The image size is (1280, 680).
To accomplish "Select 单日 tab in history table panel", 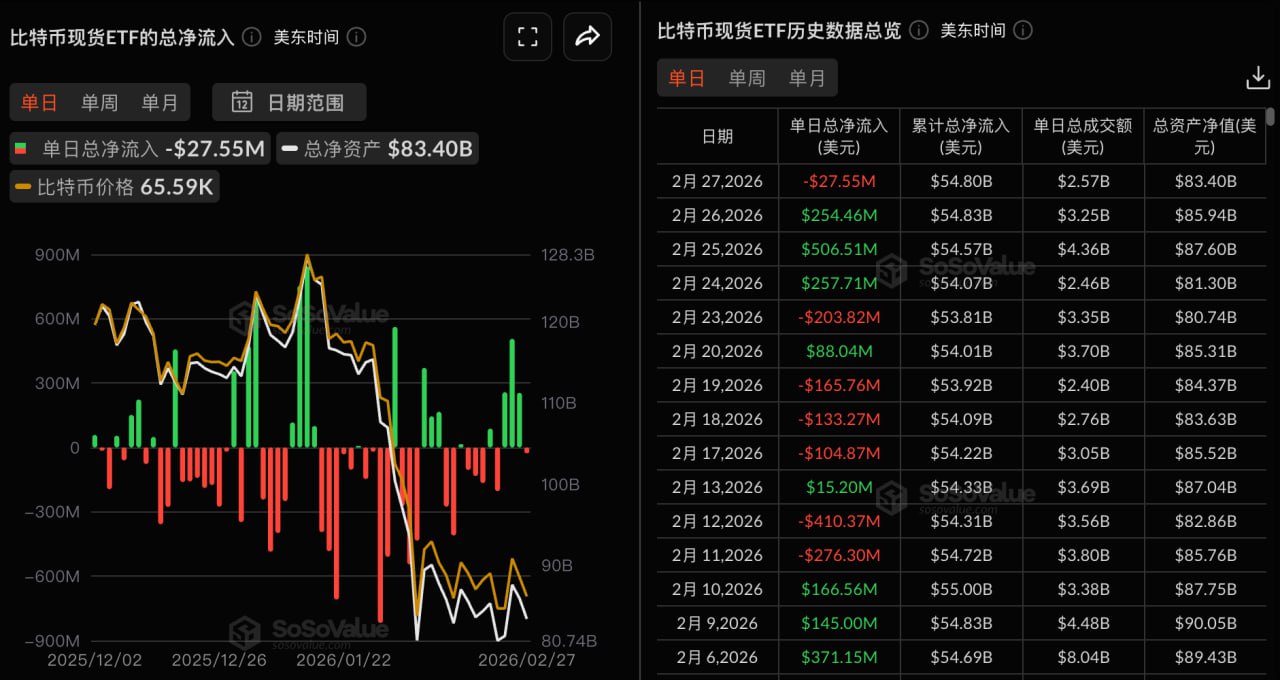I will click(x=687, y=78).
